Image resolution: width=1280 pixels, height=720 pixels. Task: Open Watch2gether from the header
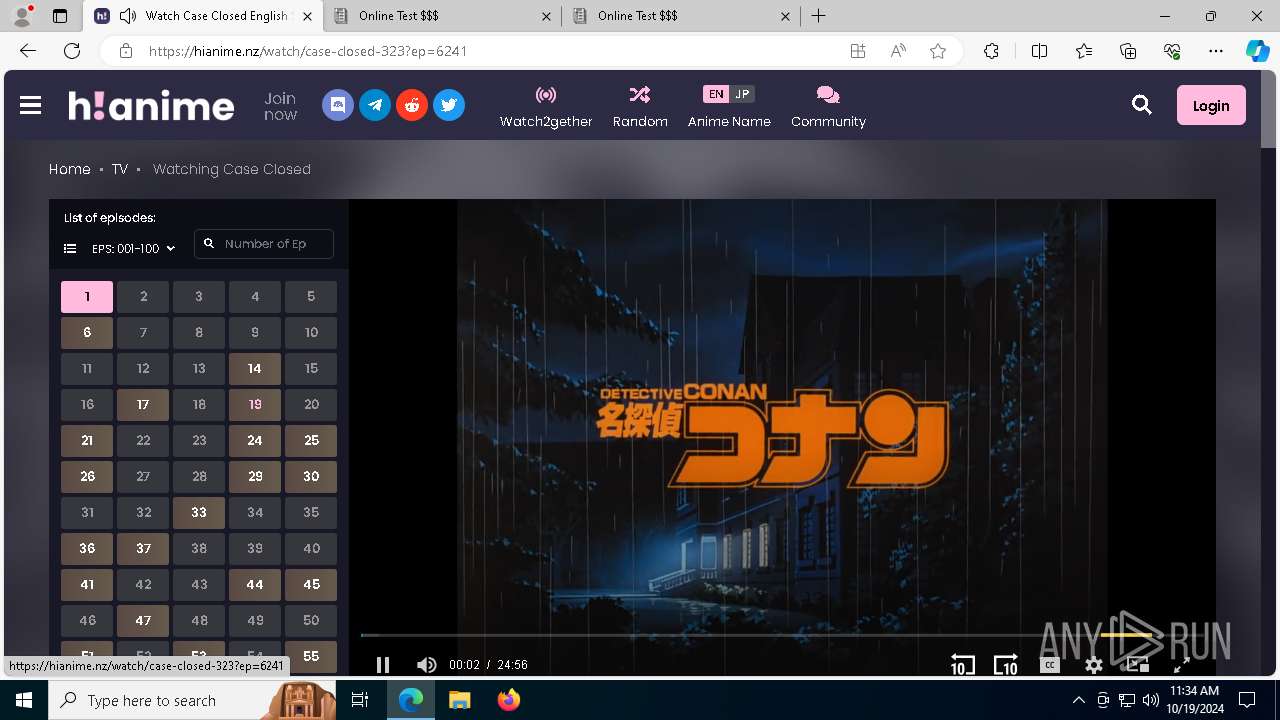pyautogui.click(x=546, y=106)
